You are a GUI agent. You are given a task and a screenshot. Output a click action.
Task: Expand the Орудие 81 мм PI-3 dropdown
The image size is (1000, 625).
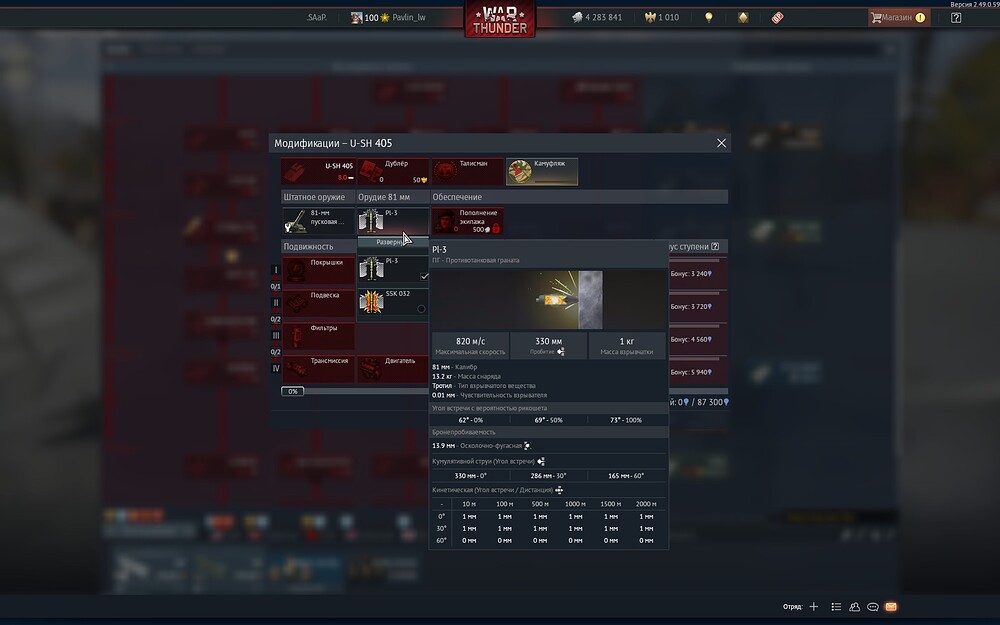pos(393,220)
